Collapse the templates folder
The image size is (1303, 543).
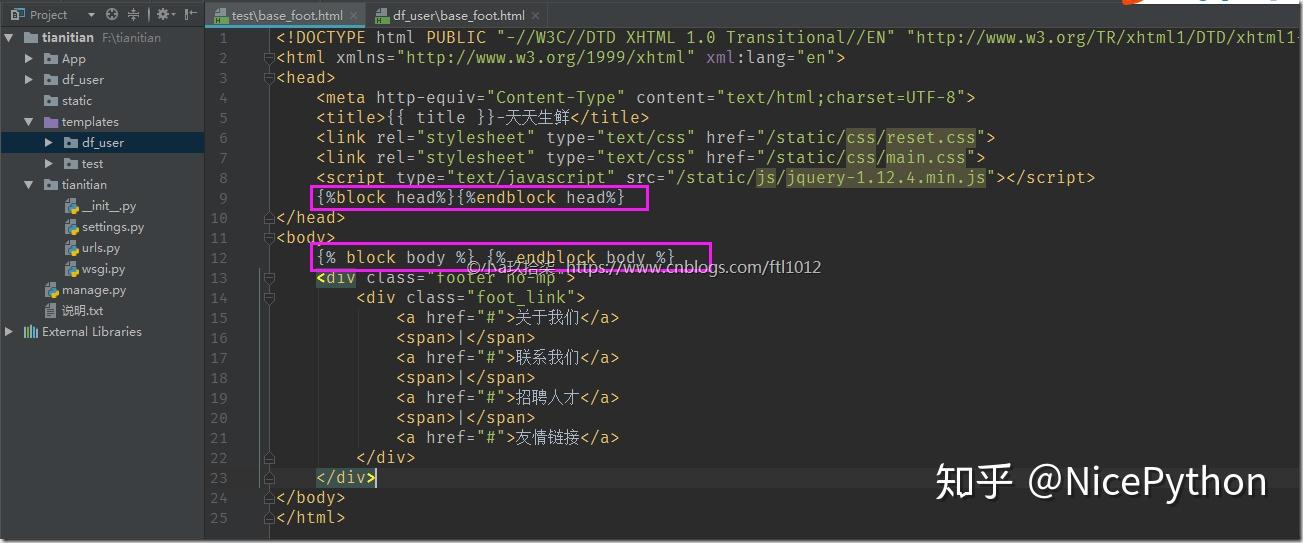coord(29,122)
